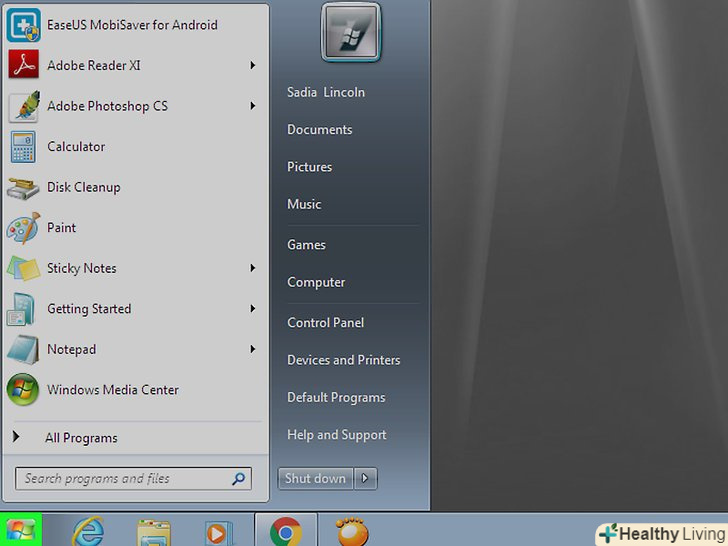728x546 pixels.
Task: Click the Search programs and files box
Action: (x=133, y=479)
